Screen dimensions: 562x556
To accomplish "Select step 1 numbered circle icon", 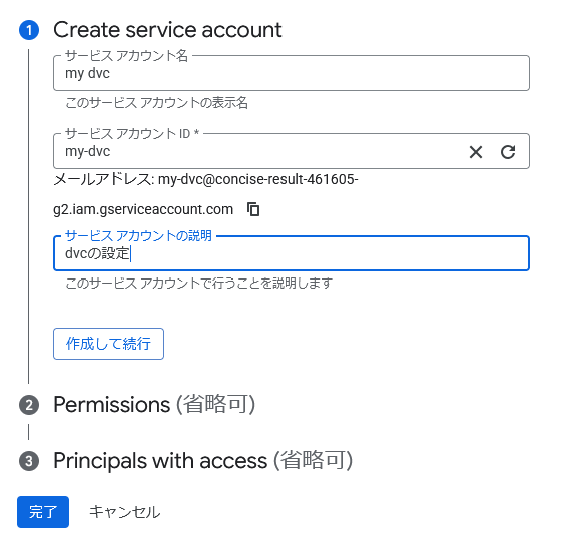I will pyautogui.click(x=29, y=30).
